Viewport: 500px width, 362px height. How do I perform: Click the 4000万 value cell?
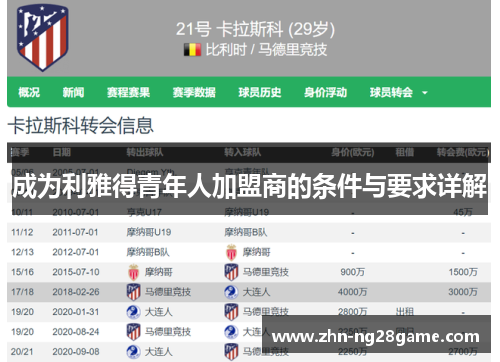353,292
